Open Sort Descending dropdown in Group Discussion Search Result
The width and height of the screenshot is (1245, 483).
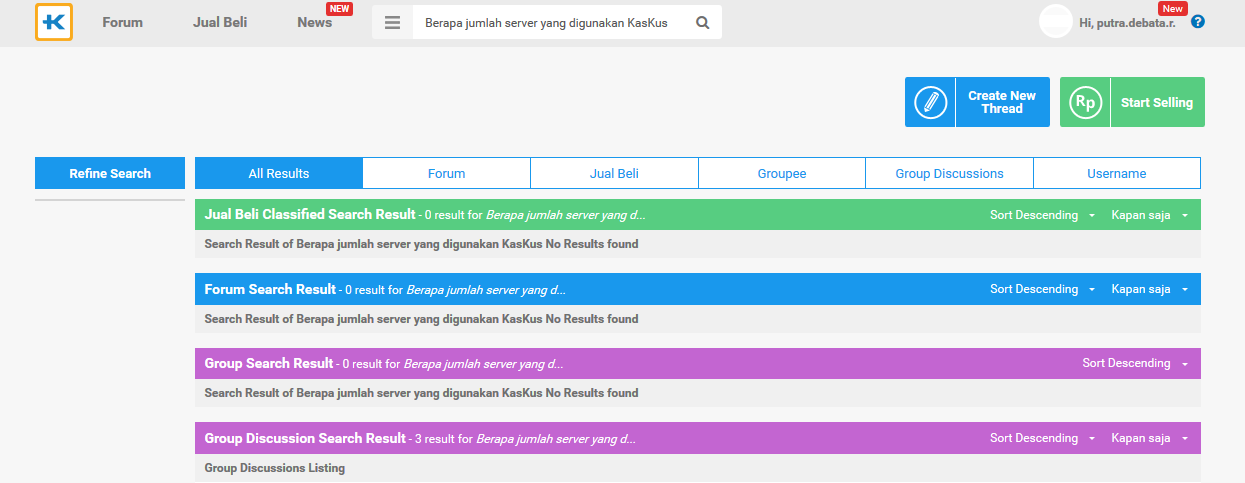tap(1042, 438)
